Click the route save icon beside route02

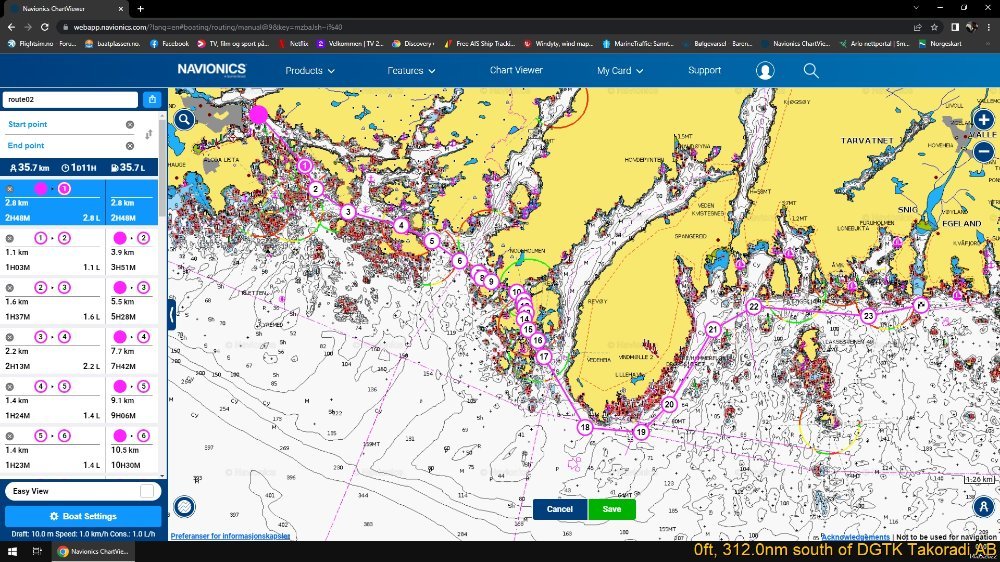click(152, 100)
